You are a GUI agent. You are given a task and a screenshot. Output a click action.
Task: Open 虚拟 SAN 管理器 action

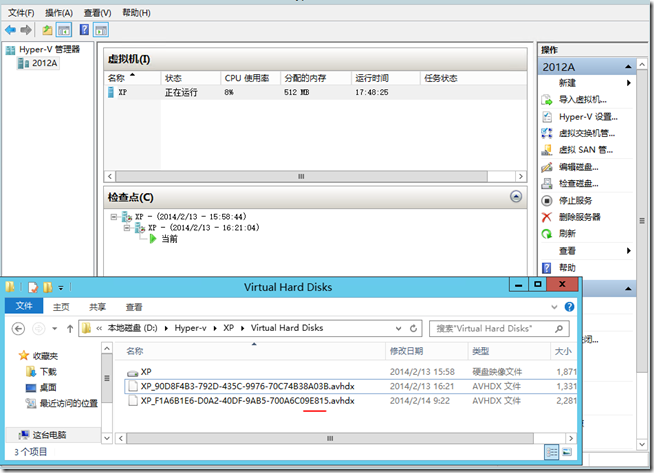[x=586, y=150]
